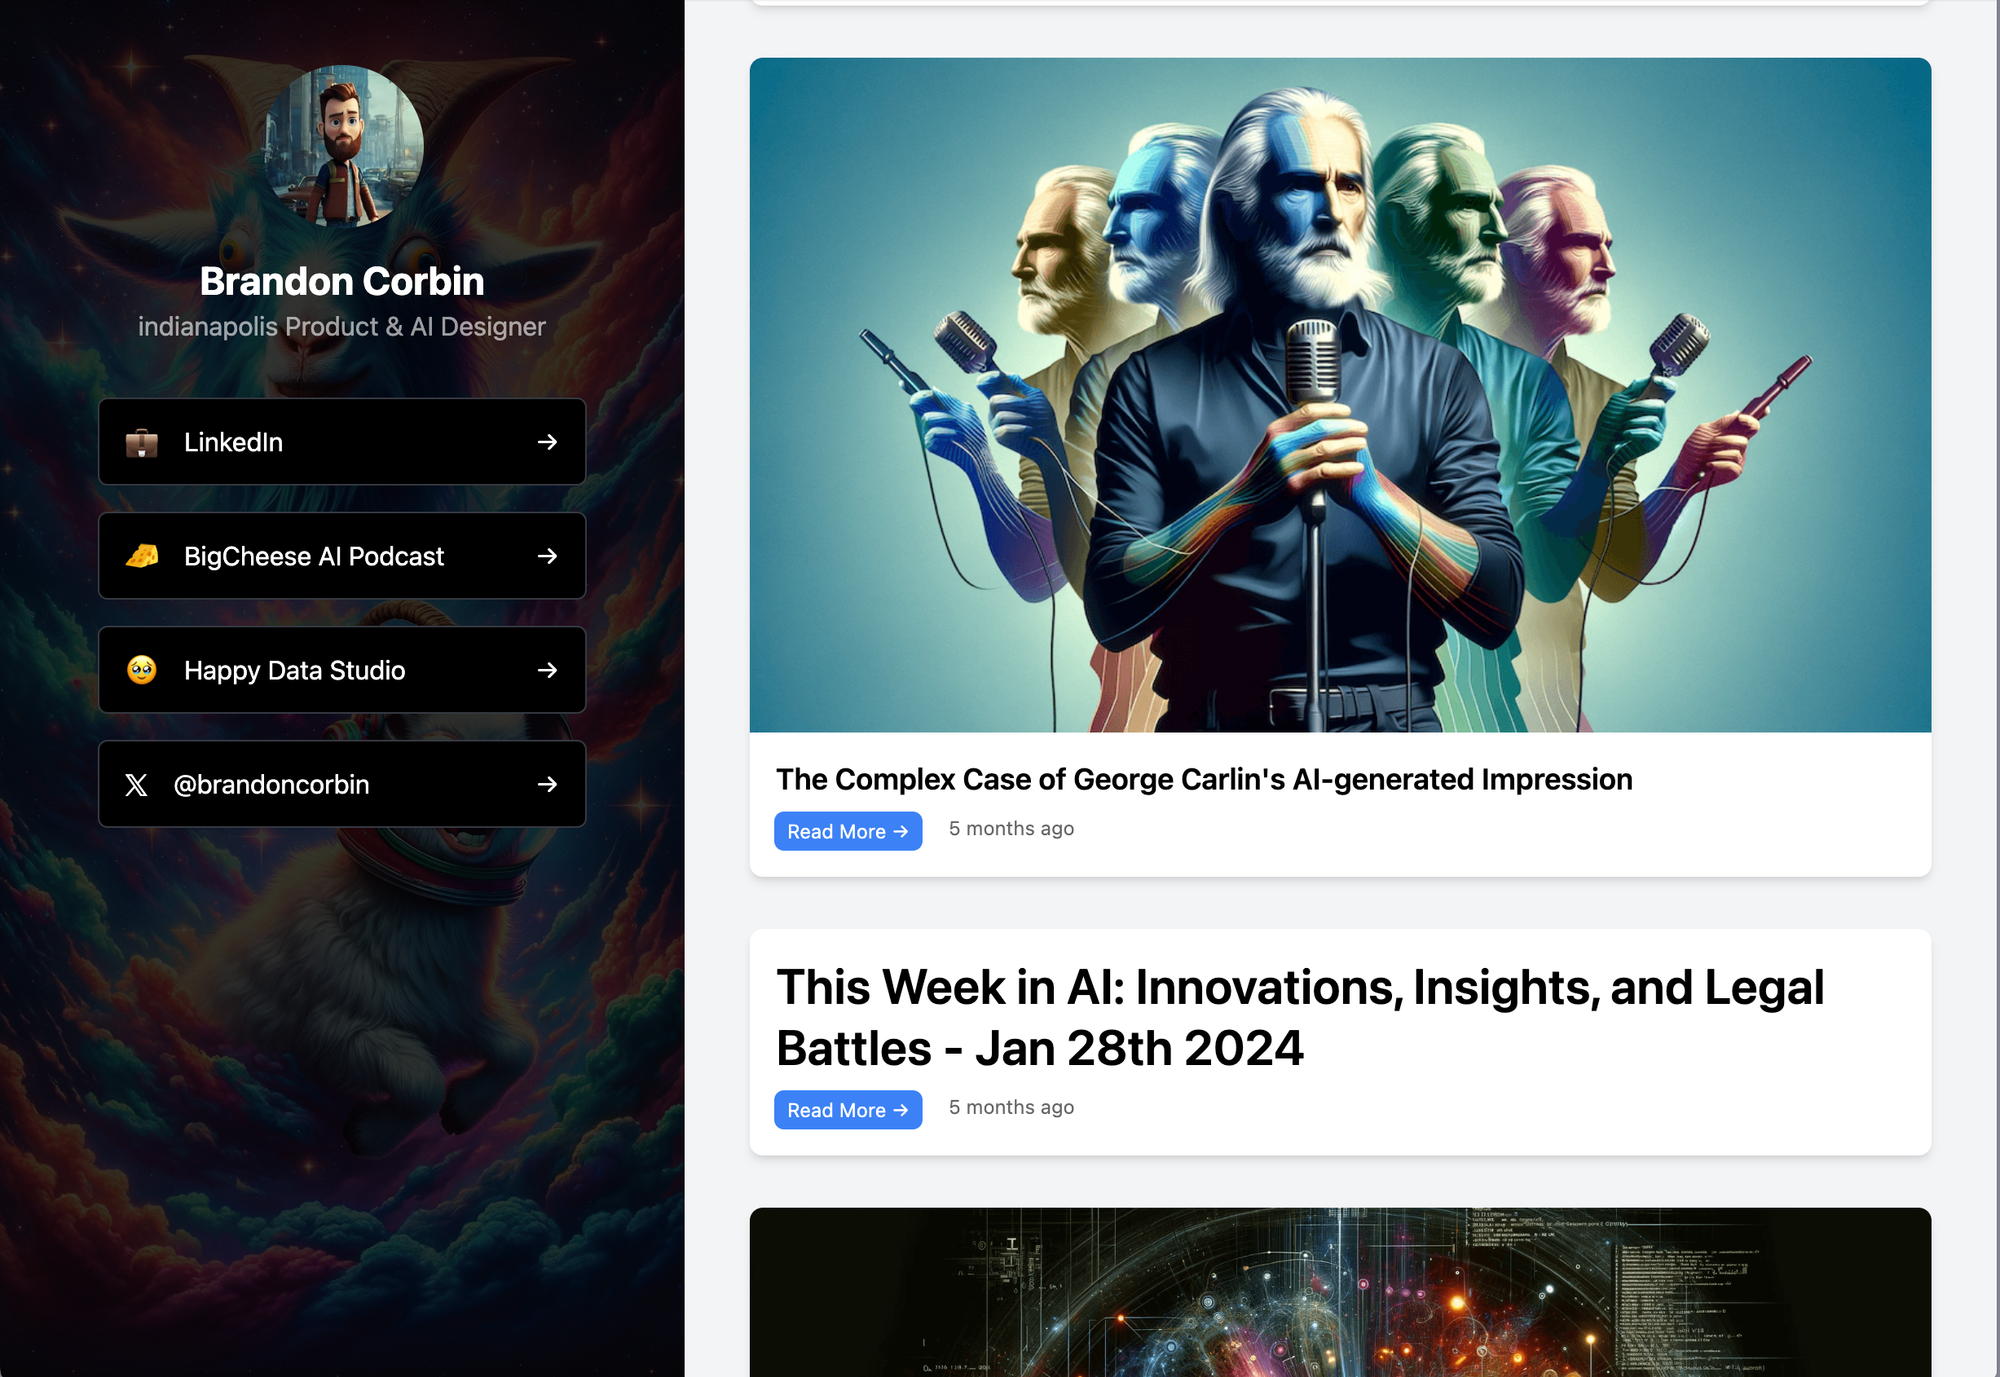
Task: Open the Happy Data Studio link
Action: 342,670
